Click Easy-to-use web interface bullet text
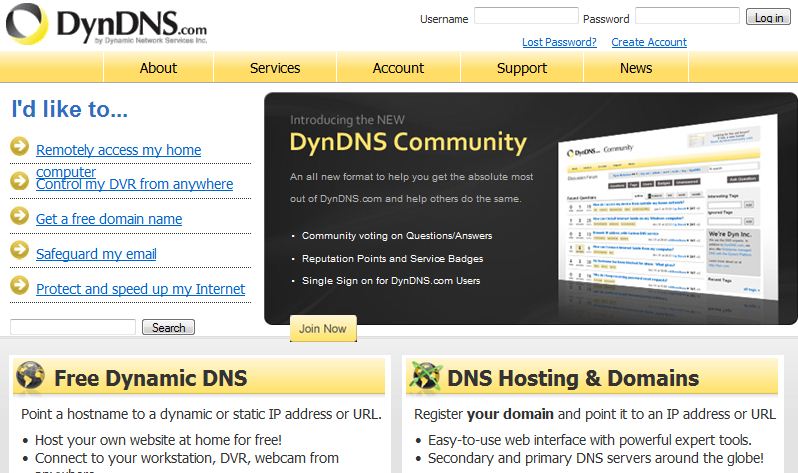The width and height of the screenshot is (798, 473). click(x=590, y=440)
